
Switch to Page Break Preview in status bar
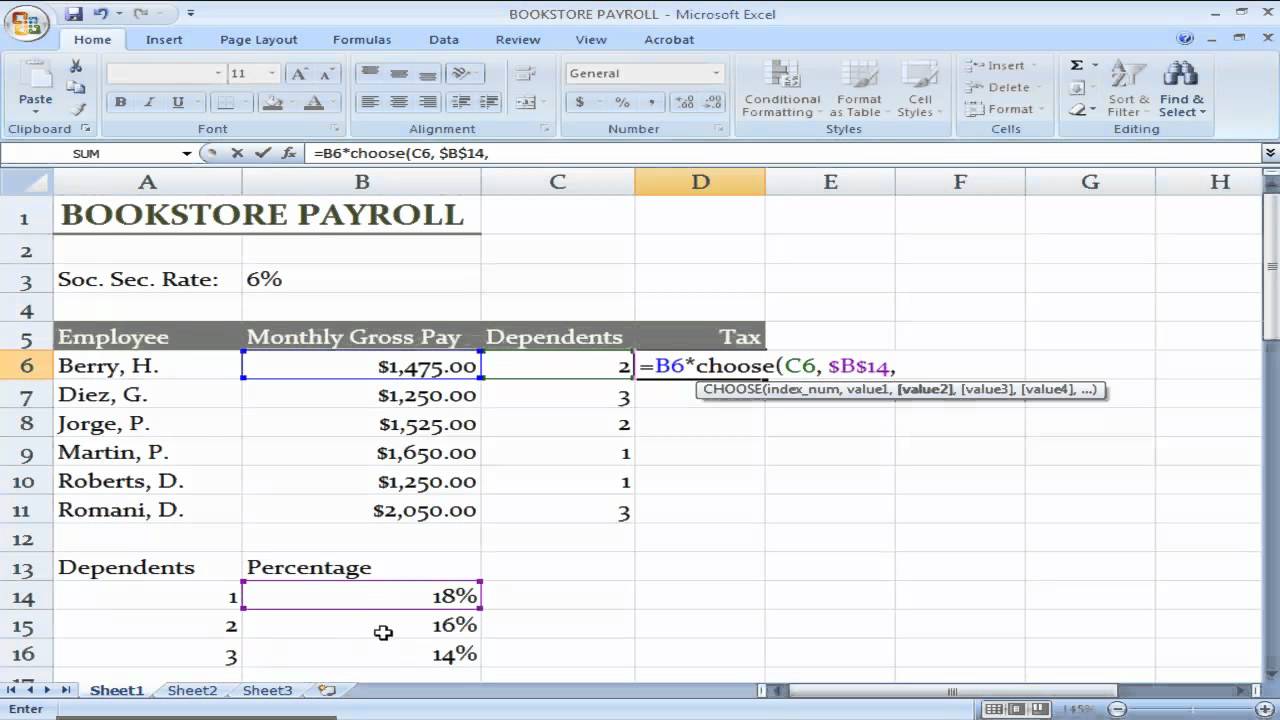tap(1041, 709)
